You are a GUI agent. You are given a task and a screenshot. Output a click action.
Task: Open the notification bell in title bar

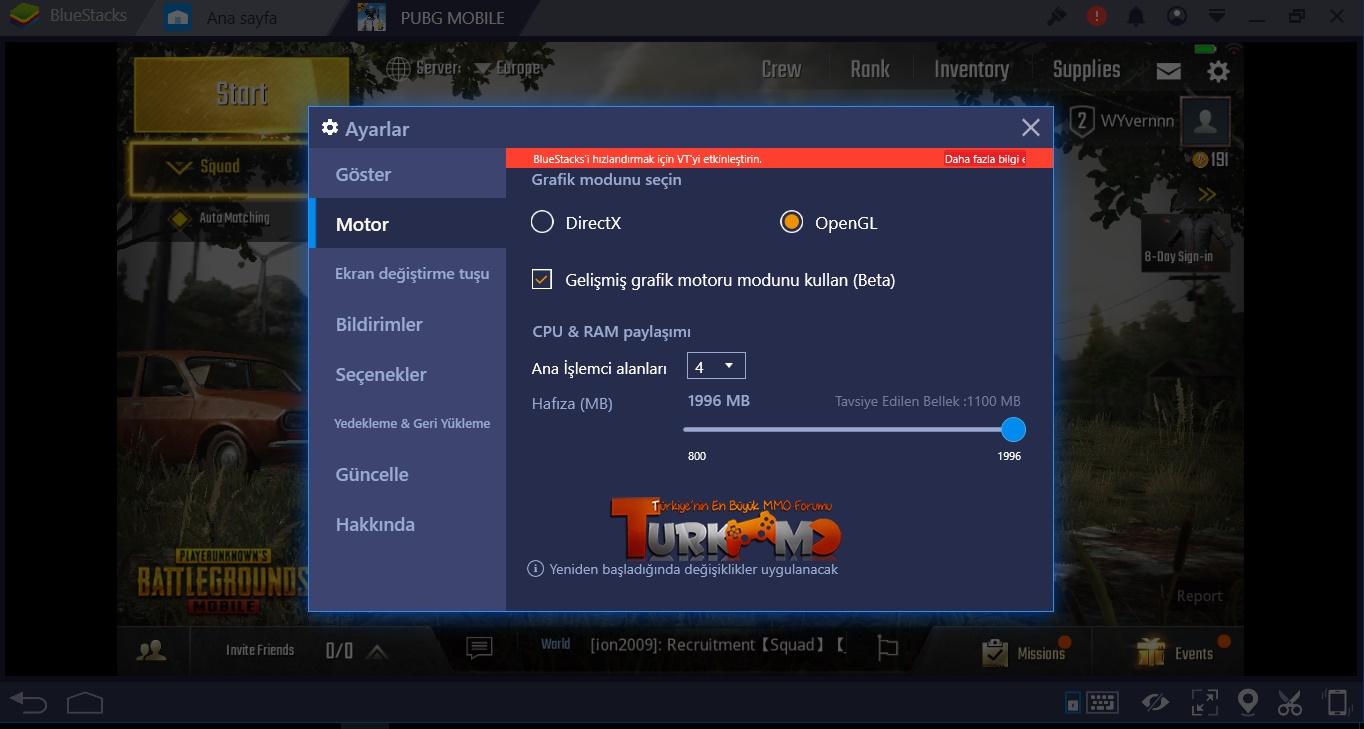click(x=1136, y=17)
